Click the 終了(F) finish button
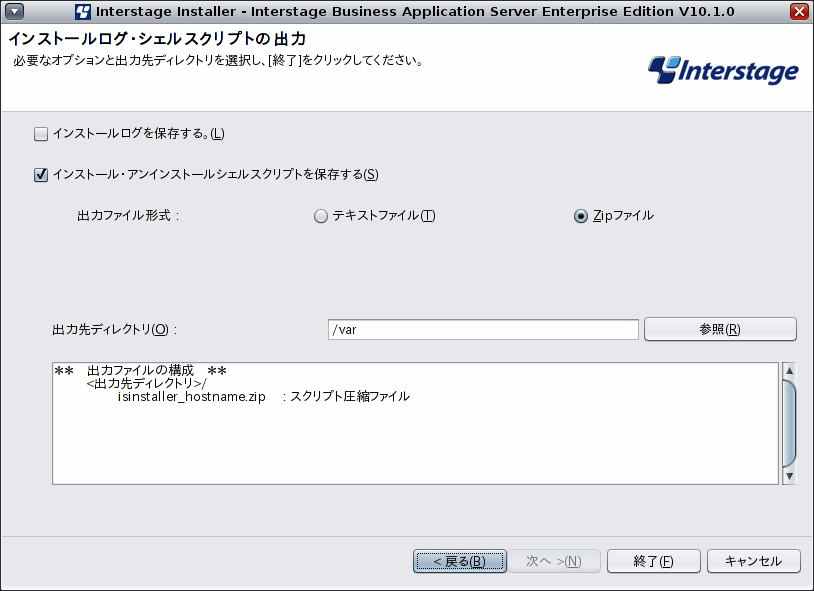814x591 pixels. (654, 561)
